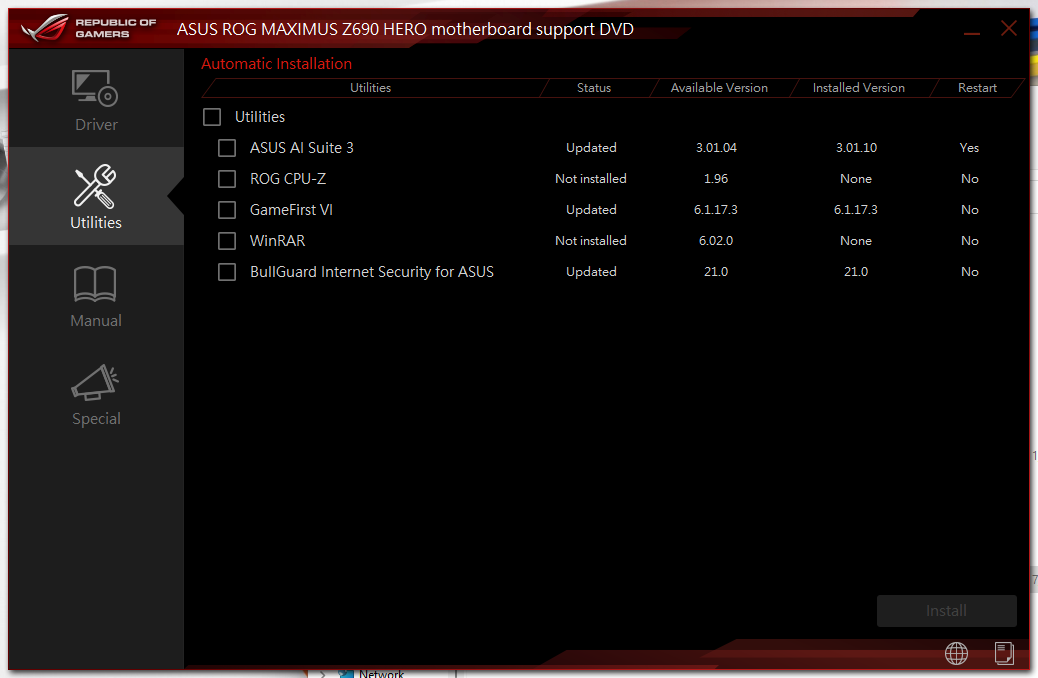Close the support DVD window
The image size is (1038, 678).
pos(1008,28)
